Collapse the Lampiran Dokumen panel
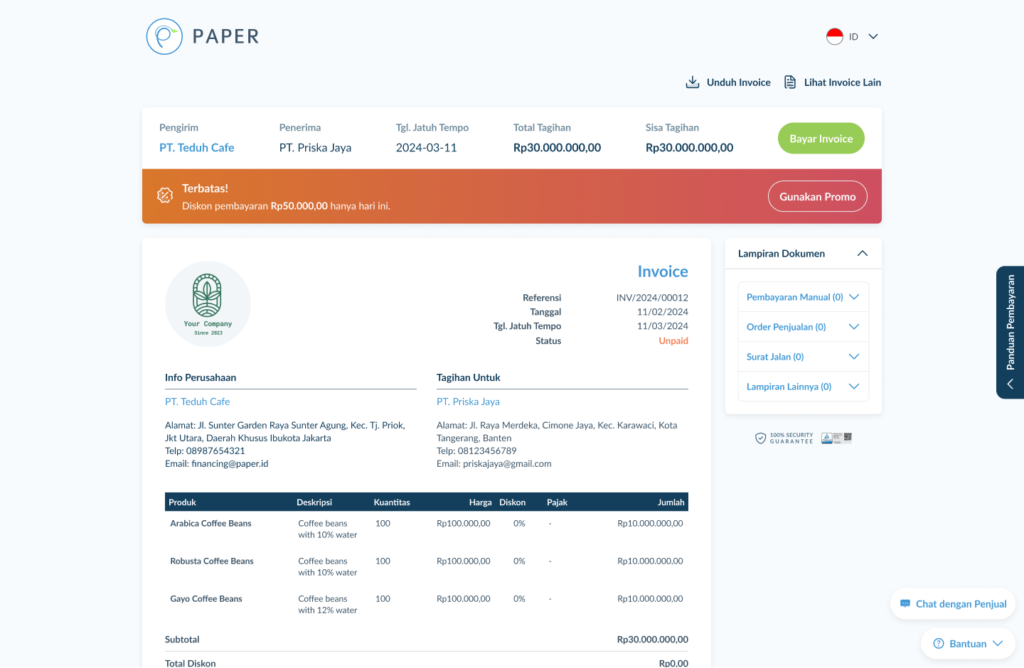Screen dimensions: 1024x668 [x=862, y=254]
